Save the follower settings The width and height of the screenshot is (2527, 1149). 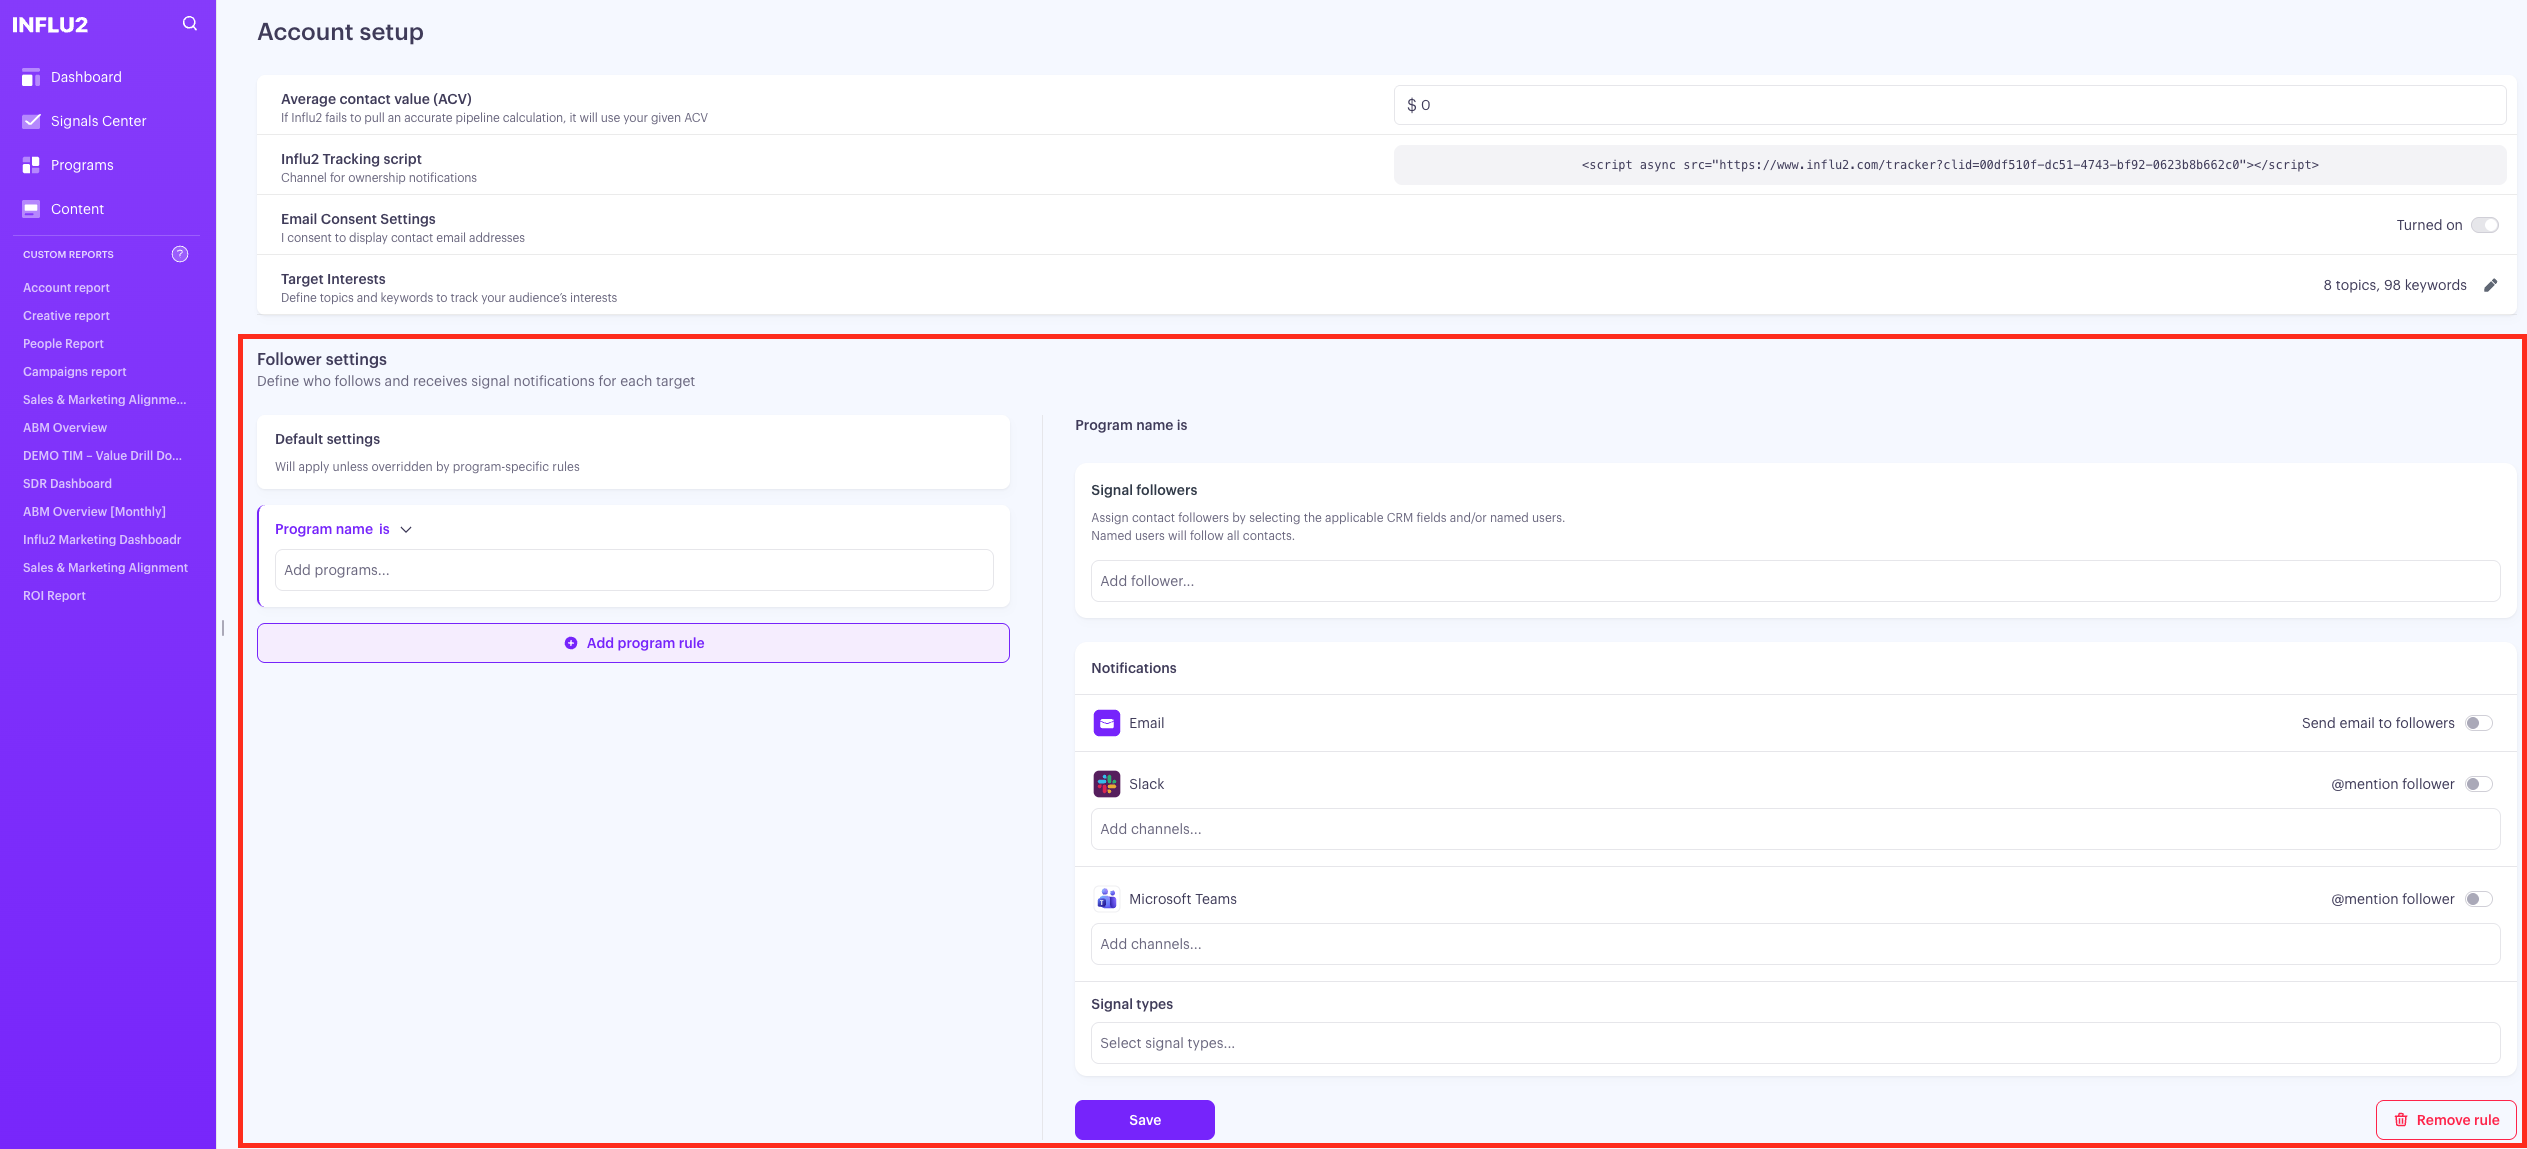(1145, 1120)
